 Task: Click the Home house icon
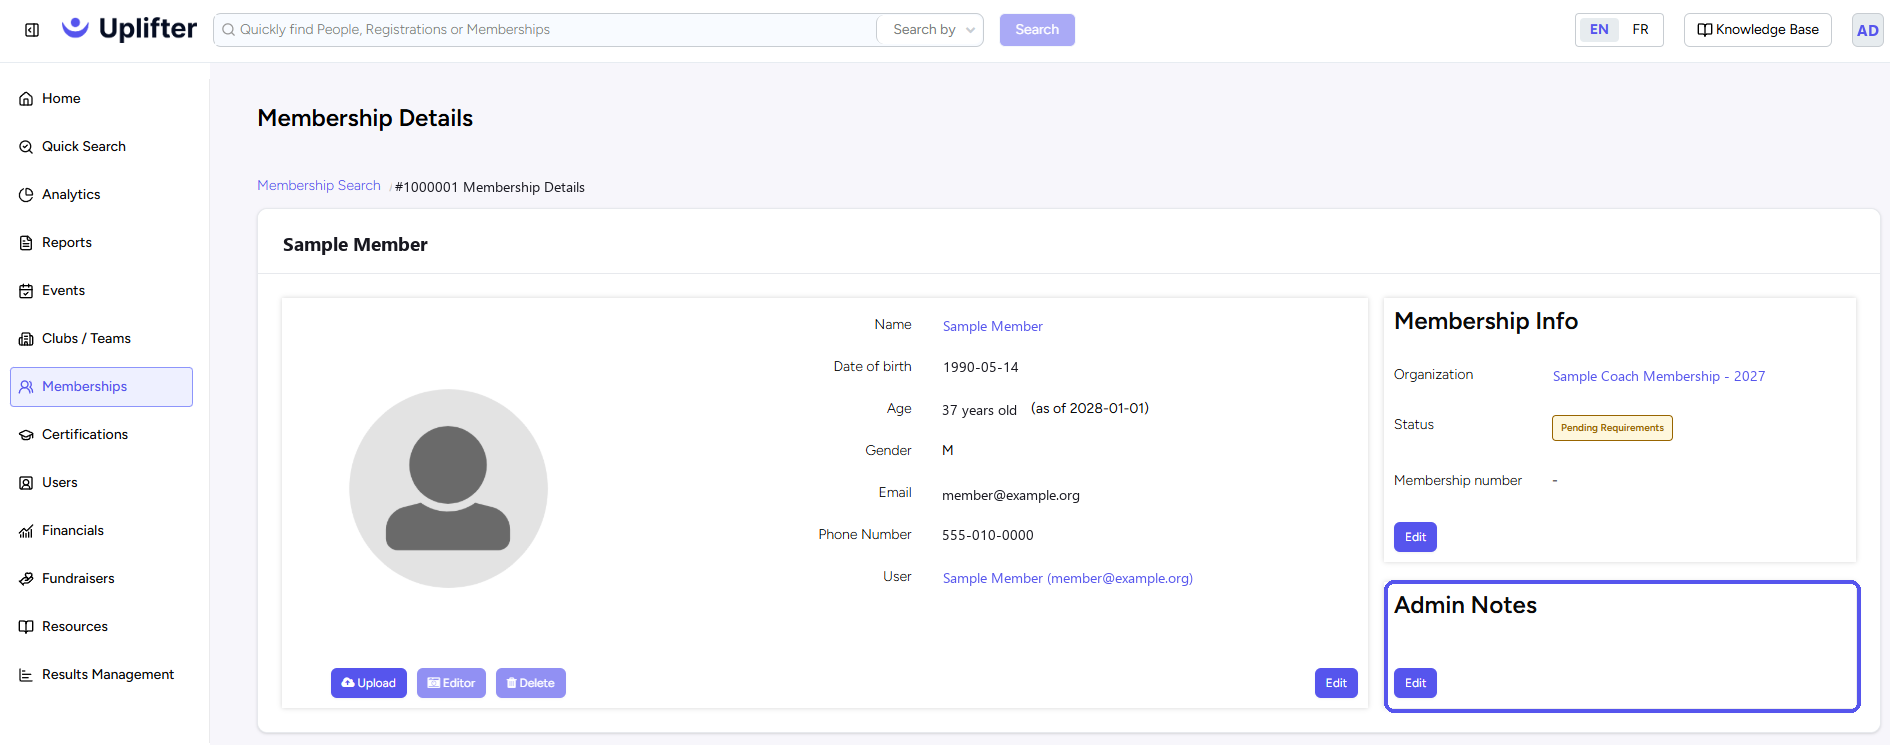click(26, 99)
